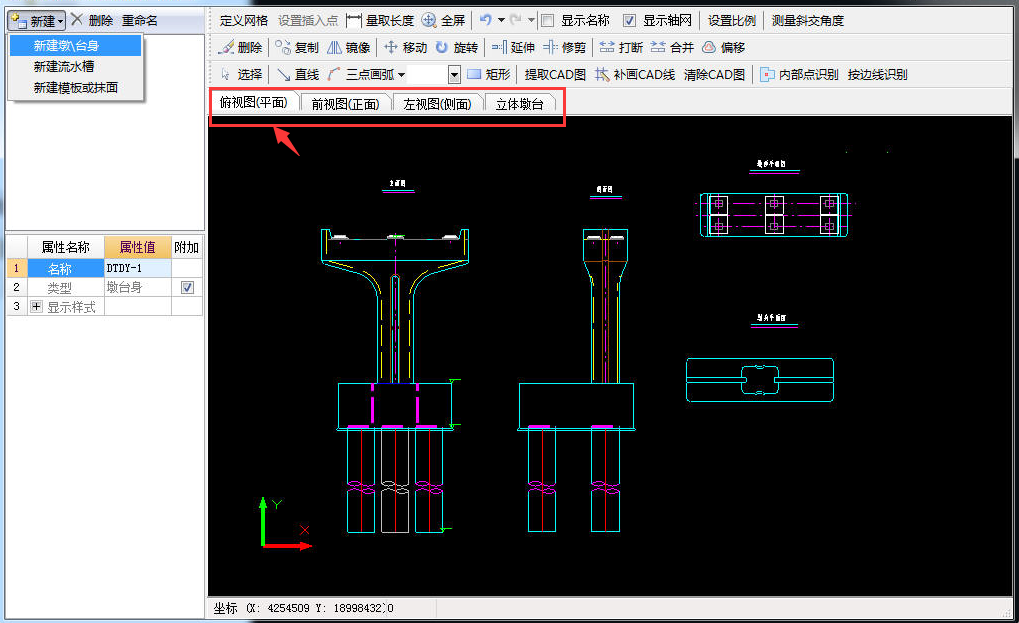Toggle the 附加 checkbox in 类型 row
The image size is (1019, 623).
(x=187, y=288)
